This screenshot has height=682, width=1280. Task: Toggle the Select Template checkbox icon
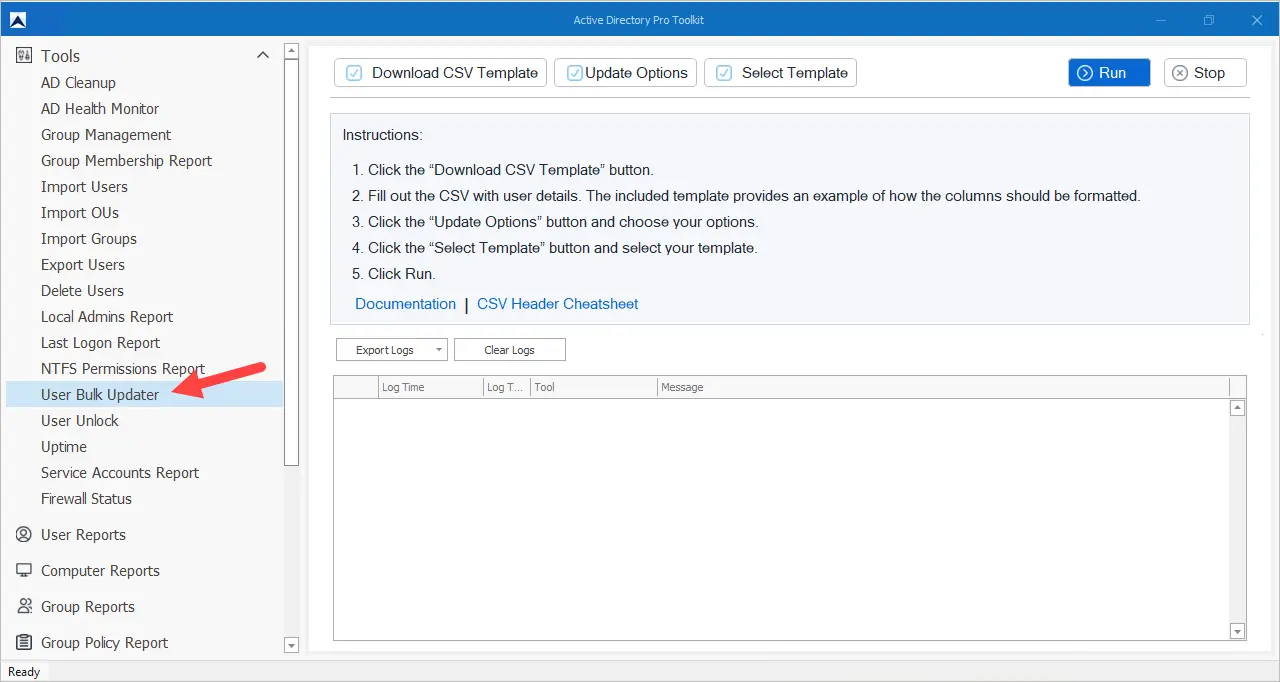[724, 73]
